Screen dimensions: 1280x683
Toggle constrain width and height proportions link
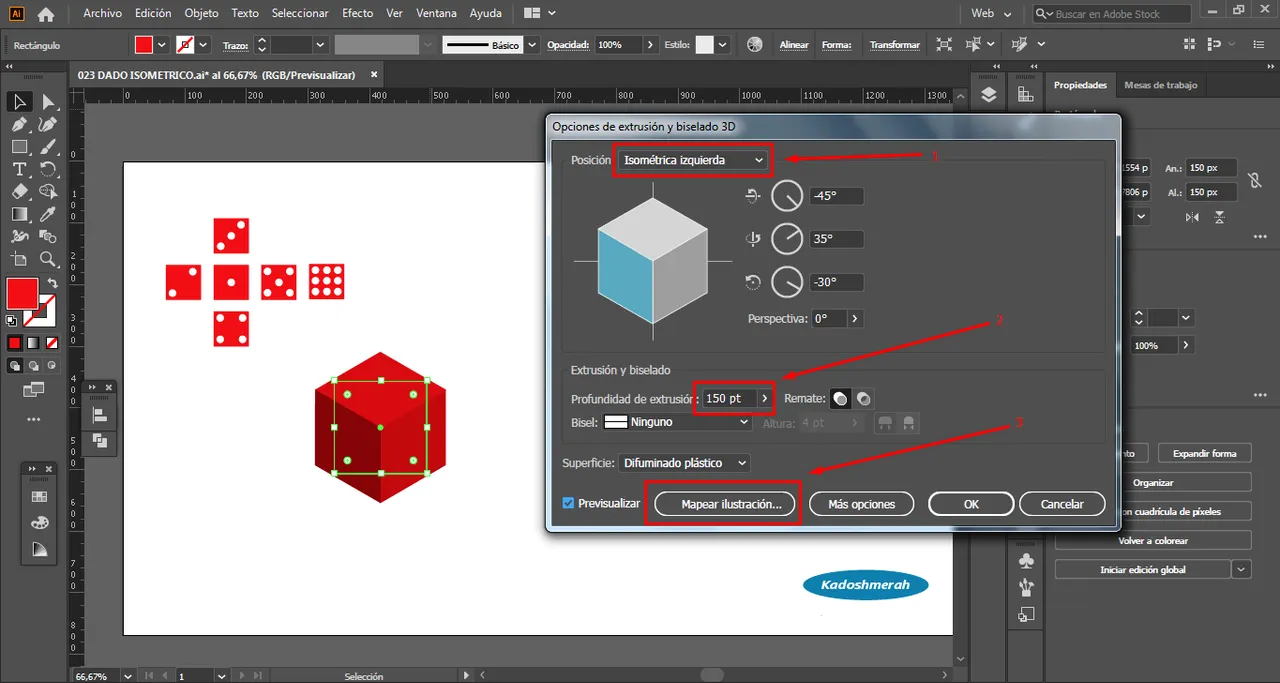[x=1256, y=181]
